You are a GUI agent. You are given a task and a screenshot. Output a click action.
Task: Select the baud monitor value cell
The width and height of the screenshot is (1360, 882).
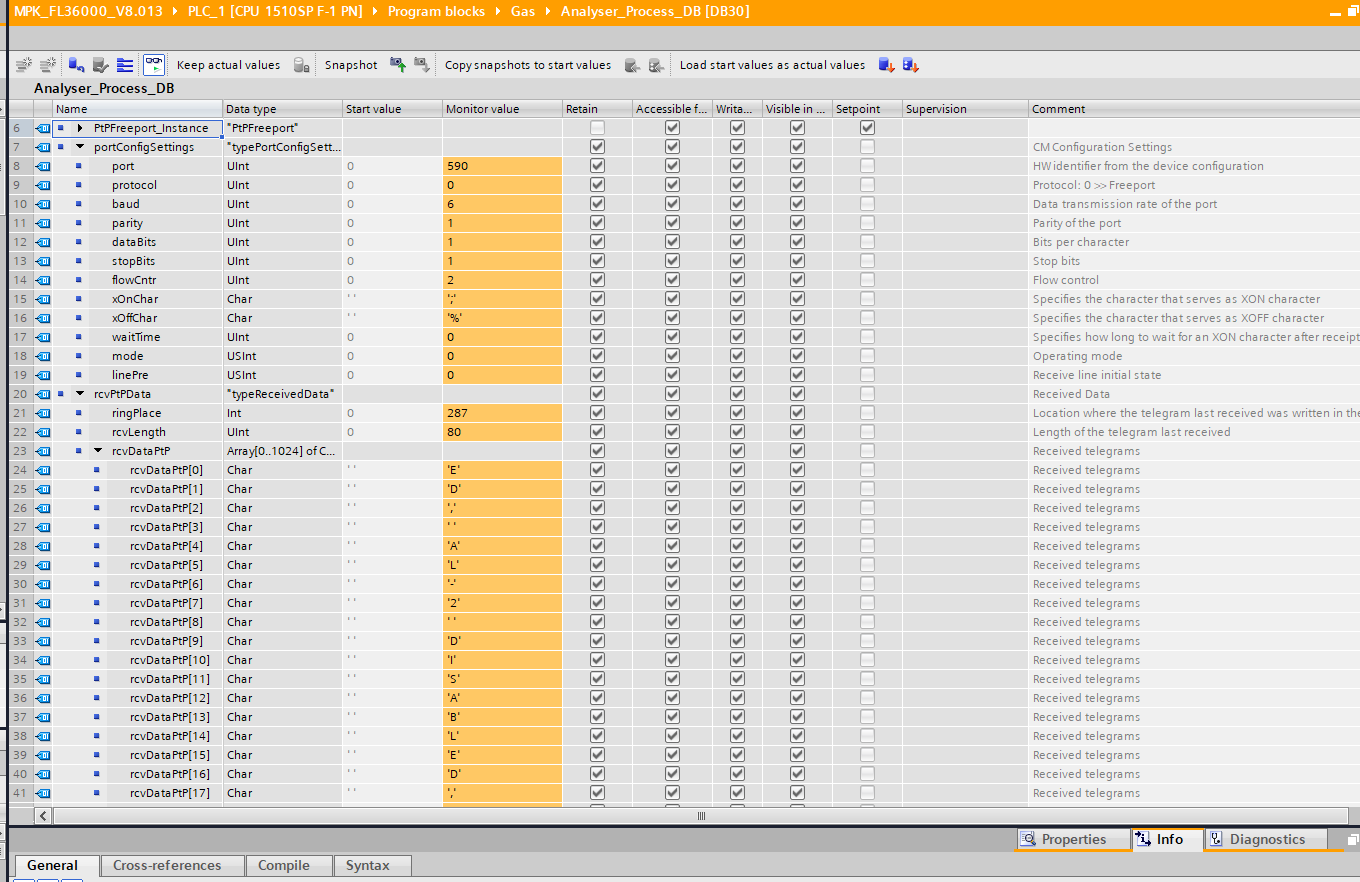click(501, 204)
